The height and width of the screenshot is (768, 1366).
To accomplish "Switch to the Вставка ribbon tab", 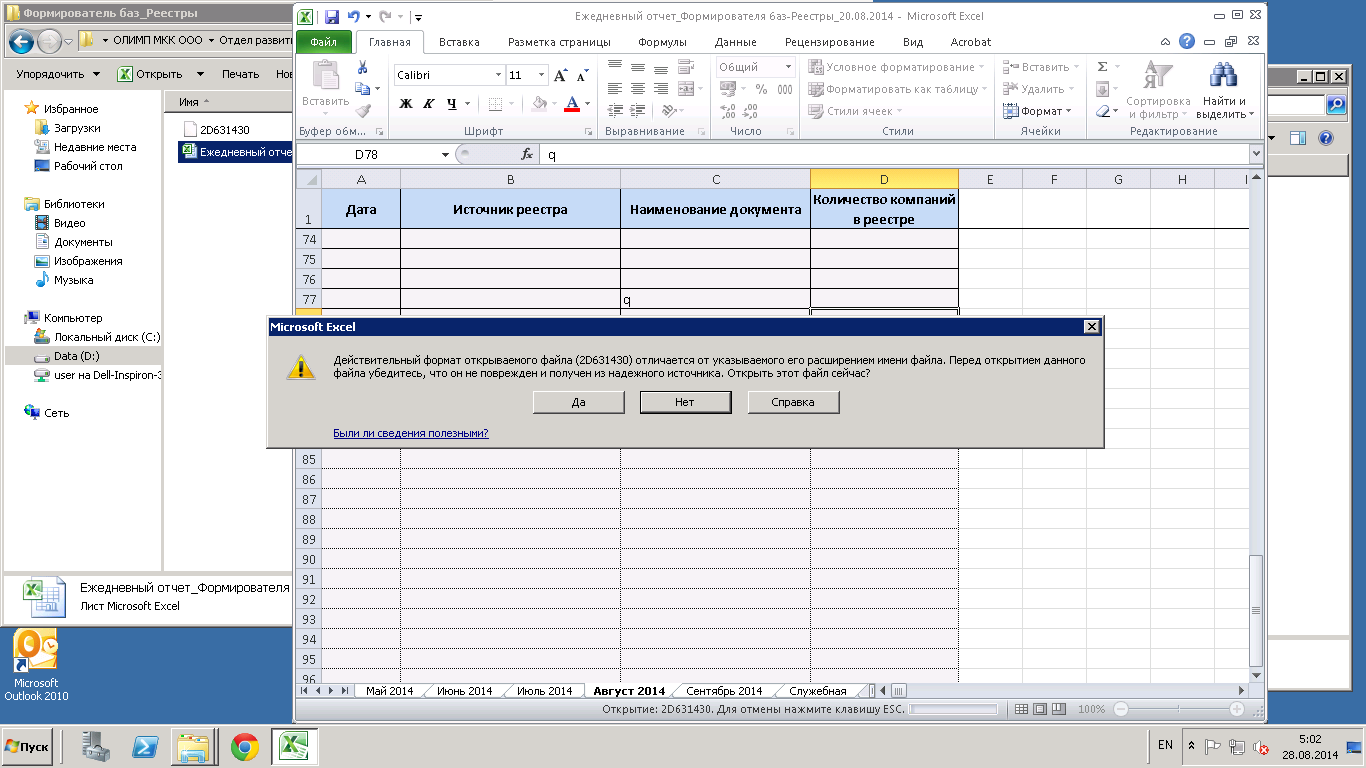I will pyautogui.click(x=459, y=42).
